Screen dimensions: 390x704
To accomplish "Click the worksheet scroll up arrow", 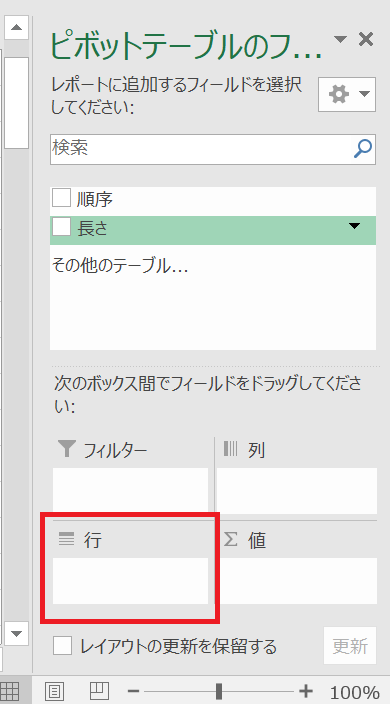I will click(x=17, y=27).
